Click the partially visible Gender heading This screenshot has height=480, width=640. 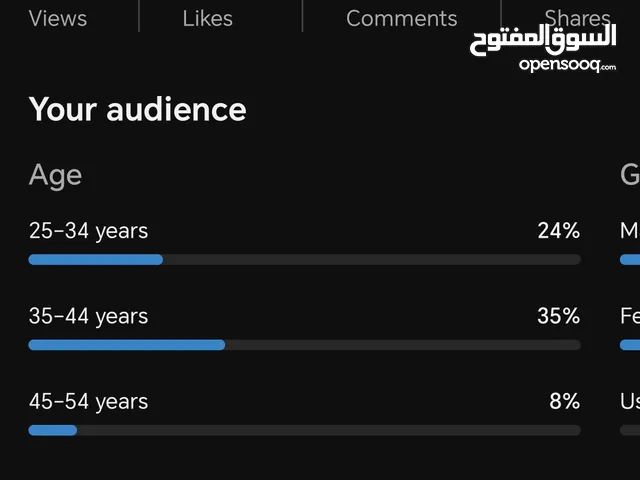coord(630,175)
